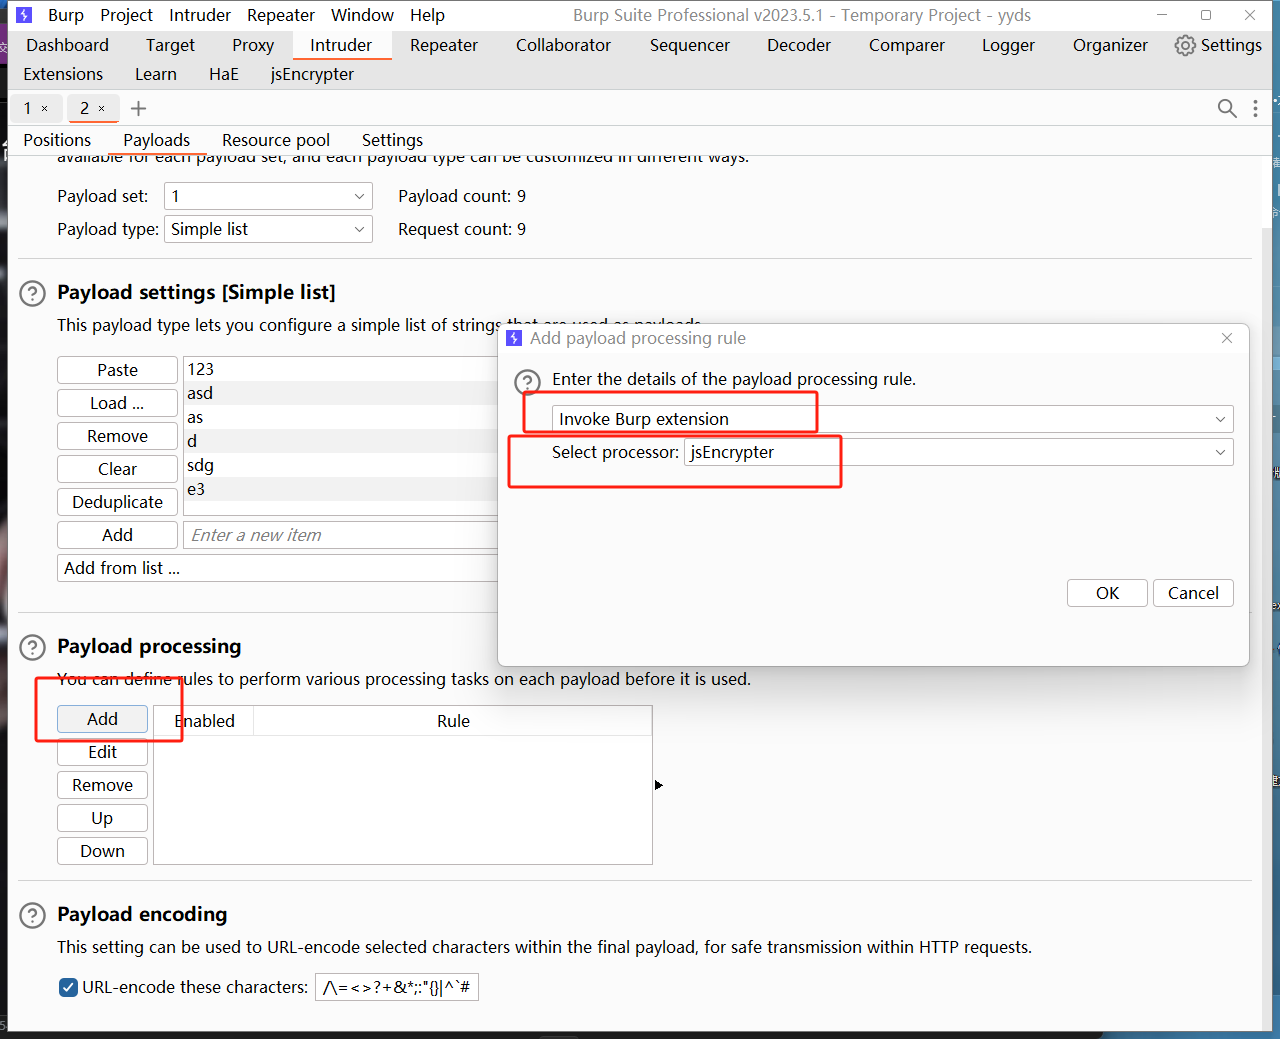Screen dimensions: 1280x1039
Task: Click the Burp logo icon in title bar
Action: [x=24, y=15]
